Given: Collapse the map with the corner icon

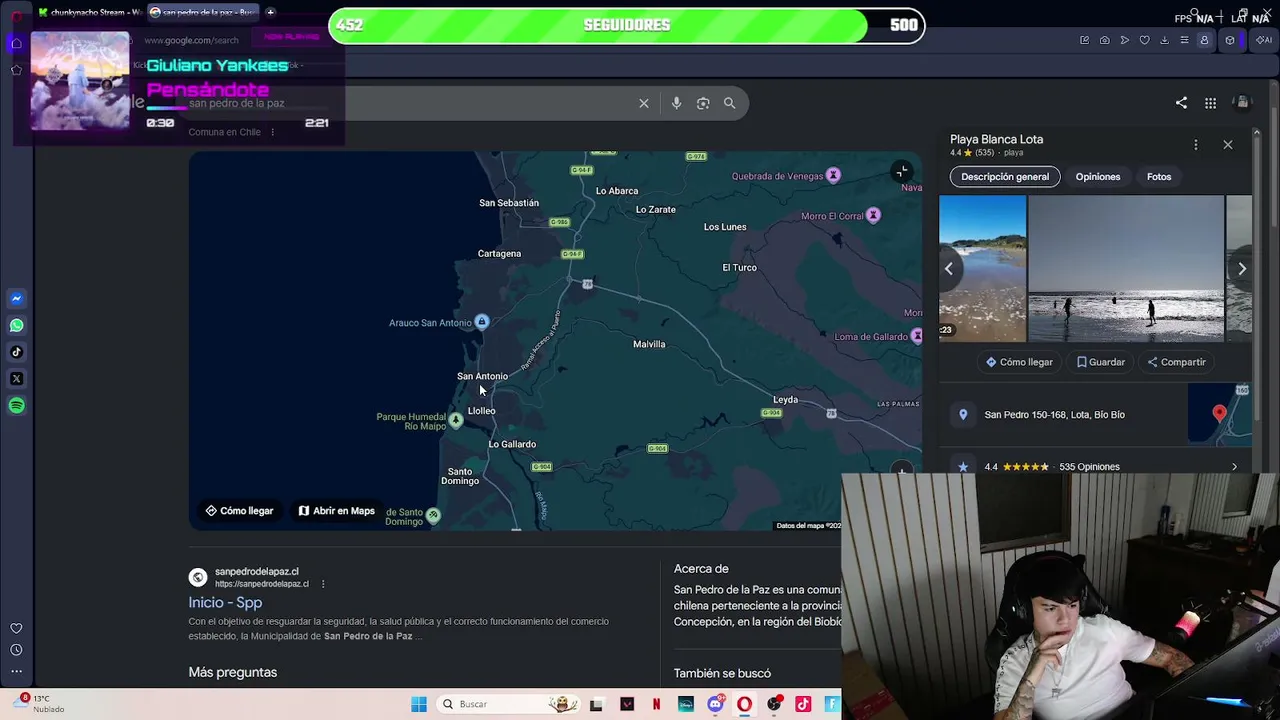Looking at the screenshot, I should pyautogui.click(x=902, y=171).
